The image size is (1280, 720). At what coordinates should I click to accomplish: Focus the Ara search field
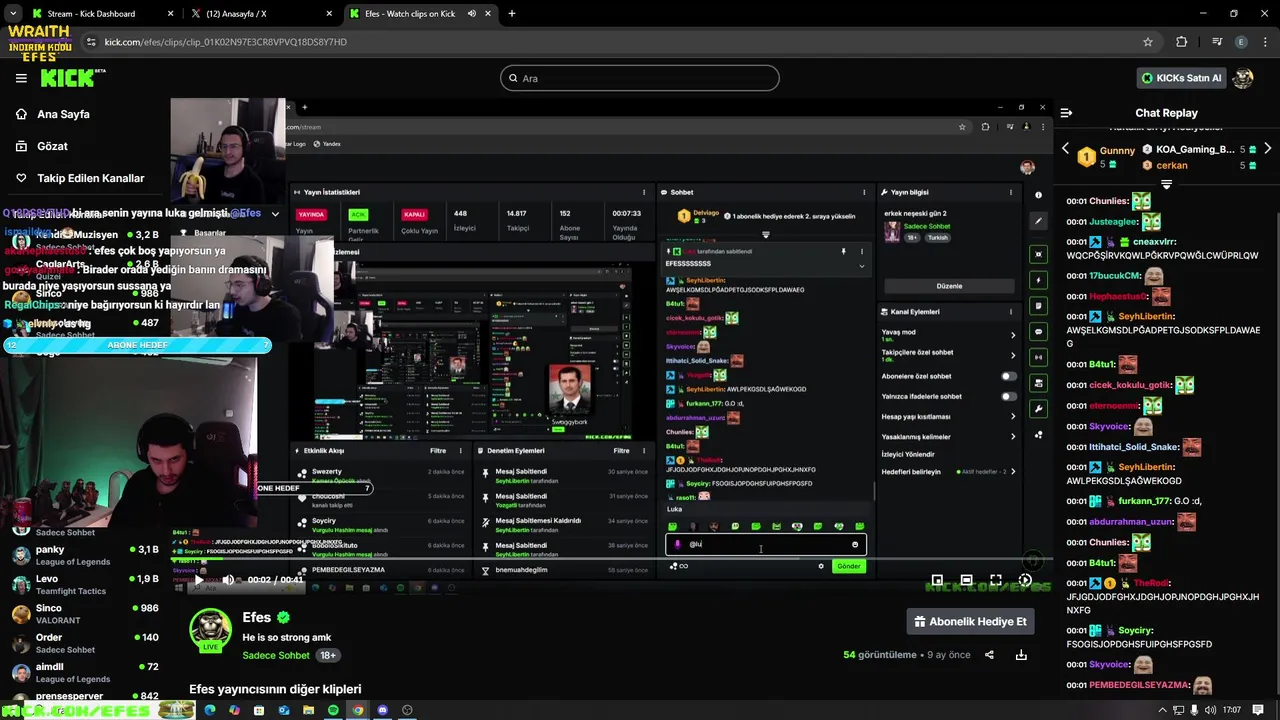[640, 78]
